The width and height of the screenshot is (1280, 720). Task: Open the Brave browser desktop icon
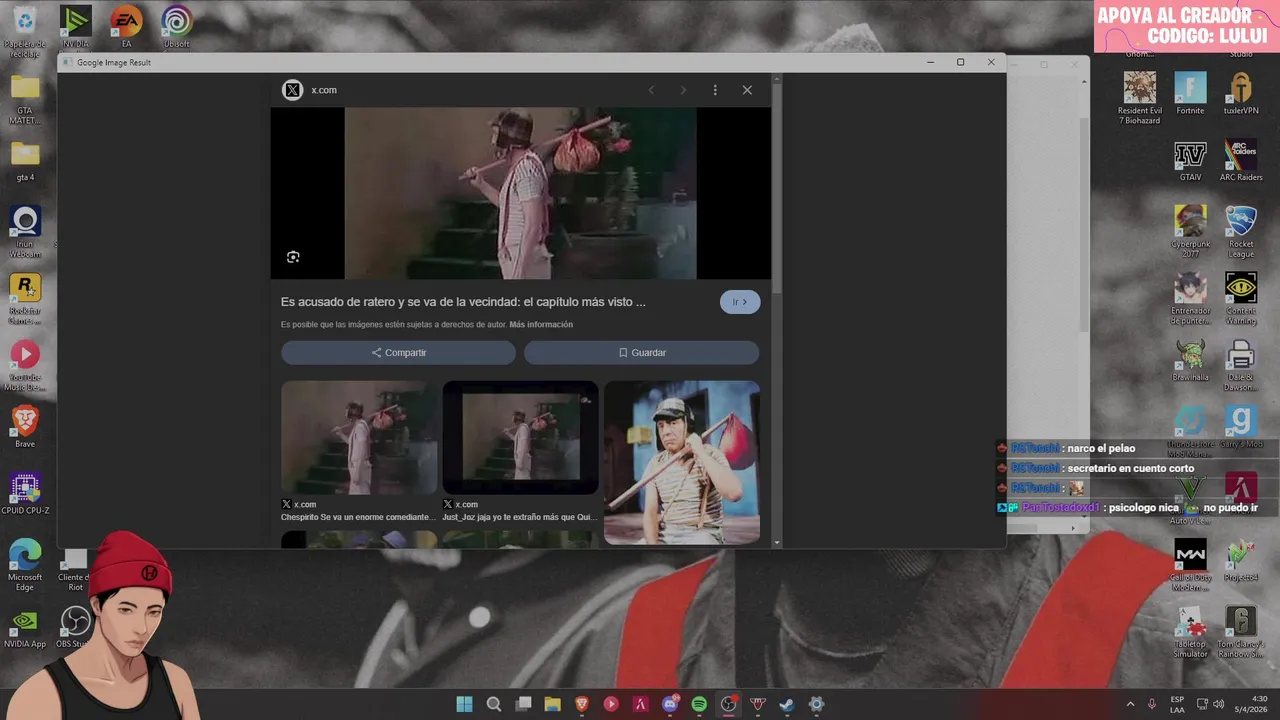pos(25,427)
